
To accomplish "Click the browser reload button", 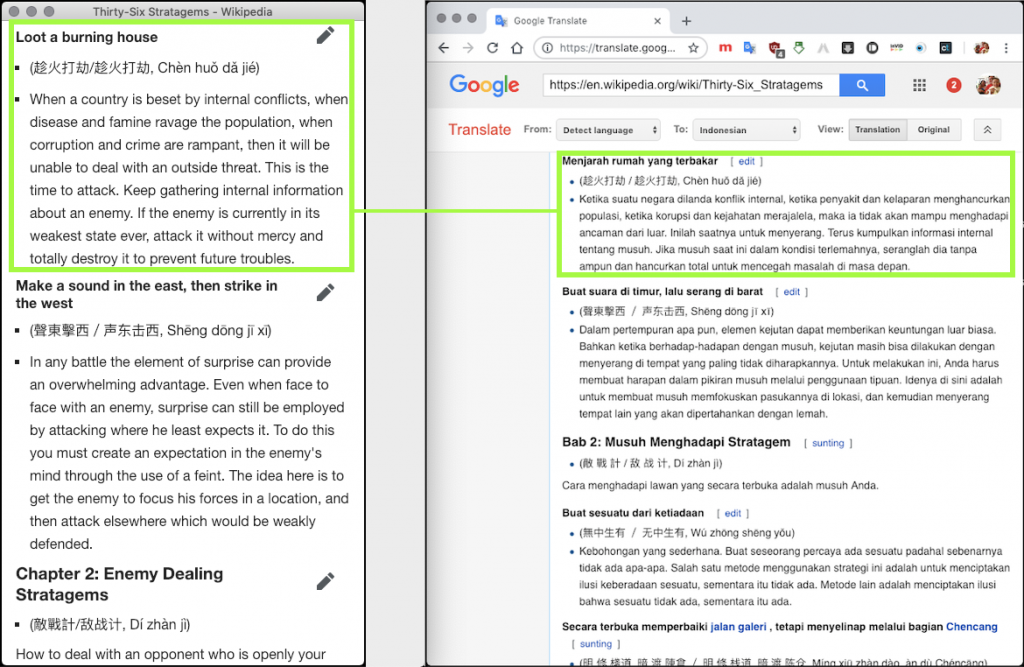I will coord(492,47).
